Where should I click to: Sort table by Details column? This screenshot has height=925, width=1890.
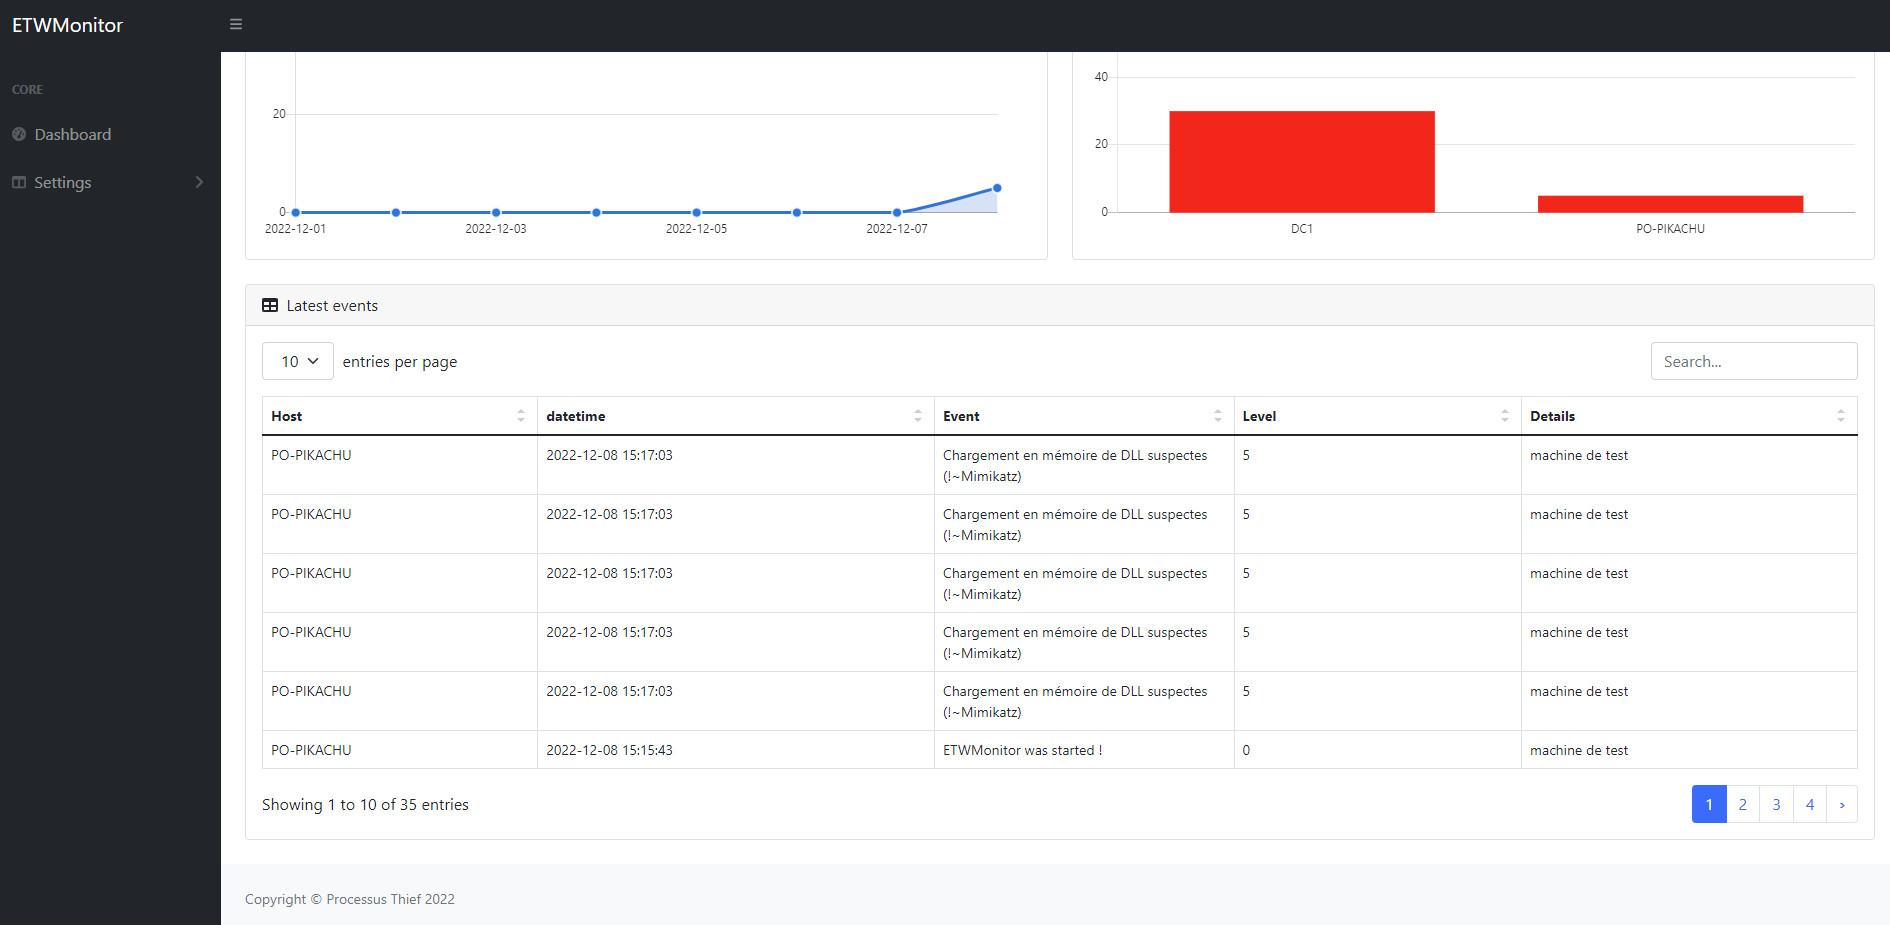(1840, 416)
